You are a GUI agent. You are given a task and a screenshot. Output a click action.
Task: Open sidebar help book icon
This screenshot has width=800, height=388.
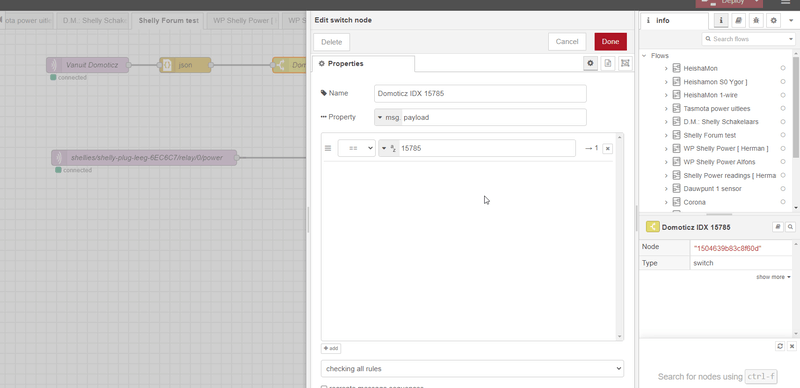click(x=738, y=20)
